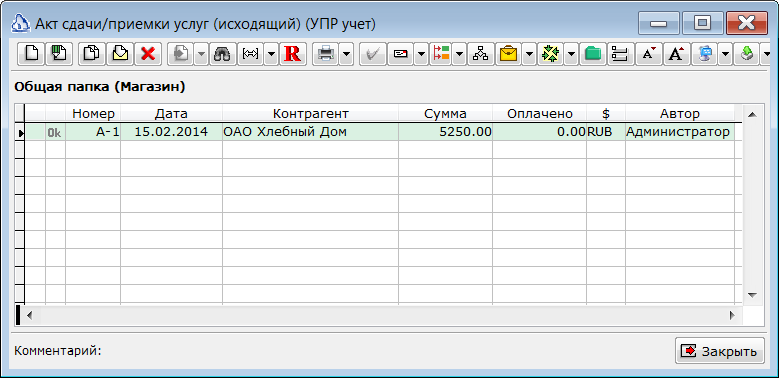This screenshot has width=779, height=378.
Task: Select the ОАО Хлебный Дом cell
Action: pos(311,132)
